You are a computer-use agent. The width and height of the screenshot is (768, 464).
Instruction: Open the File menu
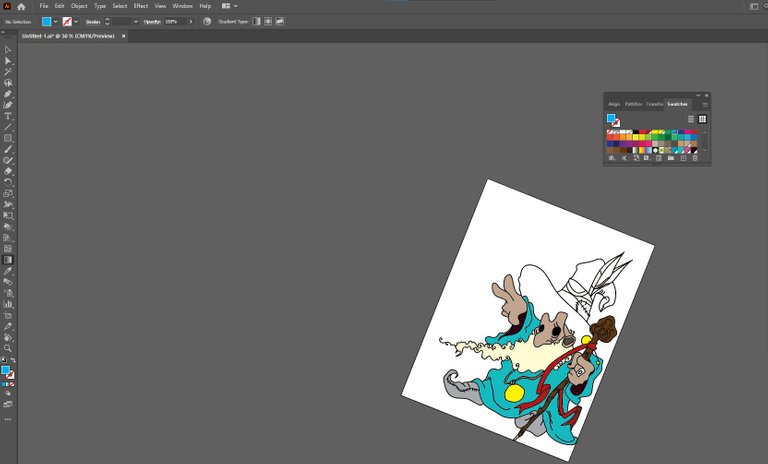point(44,6)
